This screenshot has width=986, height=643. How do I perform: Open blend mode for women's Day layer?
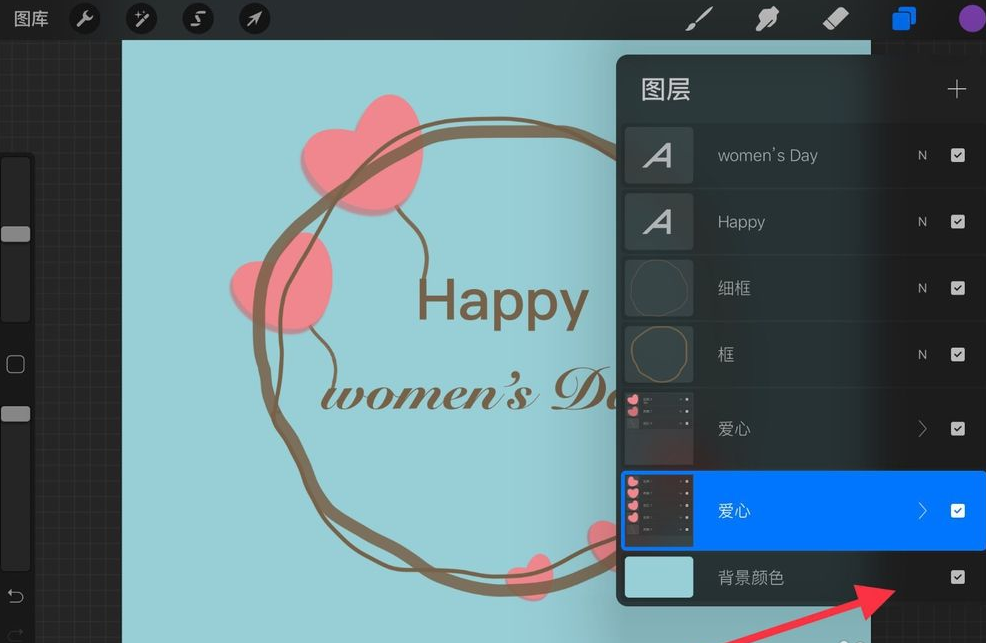[x=922, y=155]
